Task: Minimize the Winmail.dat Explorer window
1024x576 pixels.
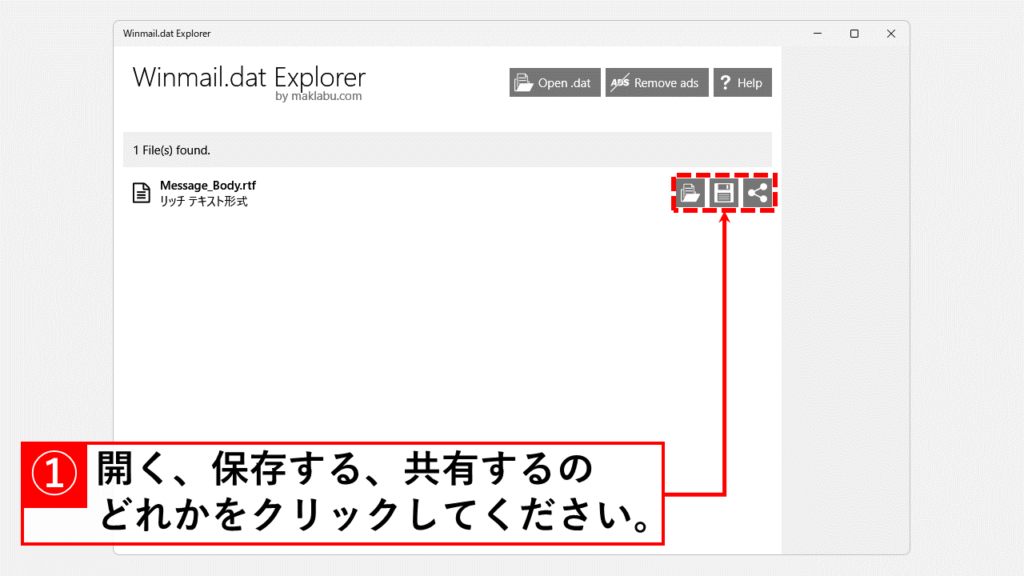Action: point(816,33)
